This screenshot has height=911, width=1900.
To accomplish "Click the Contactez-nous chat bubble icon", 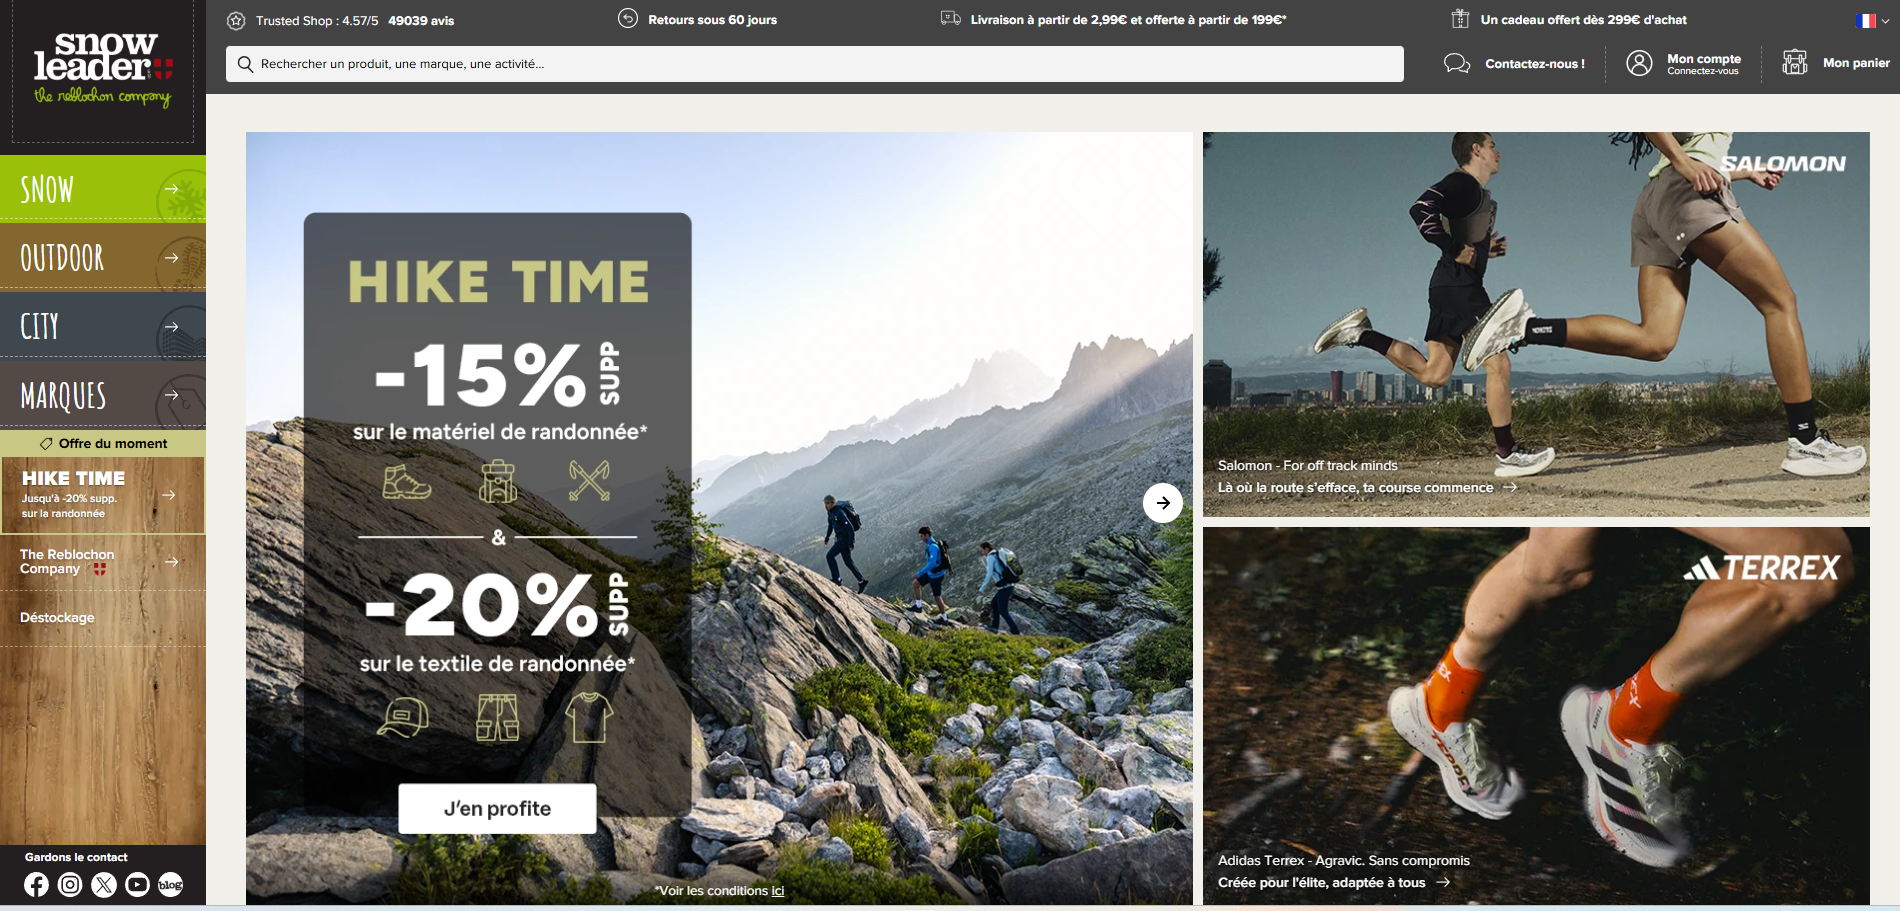I will coord(1457,64).
